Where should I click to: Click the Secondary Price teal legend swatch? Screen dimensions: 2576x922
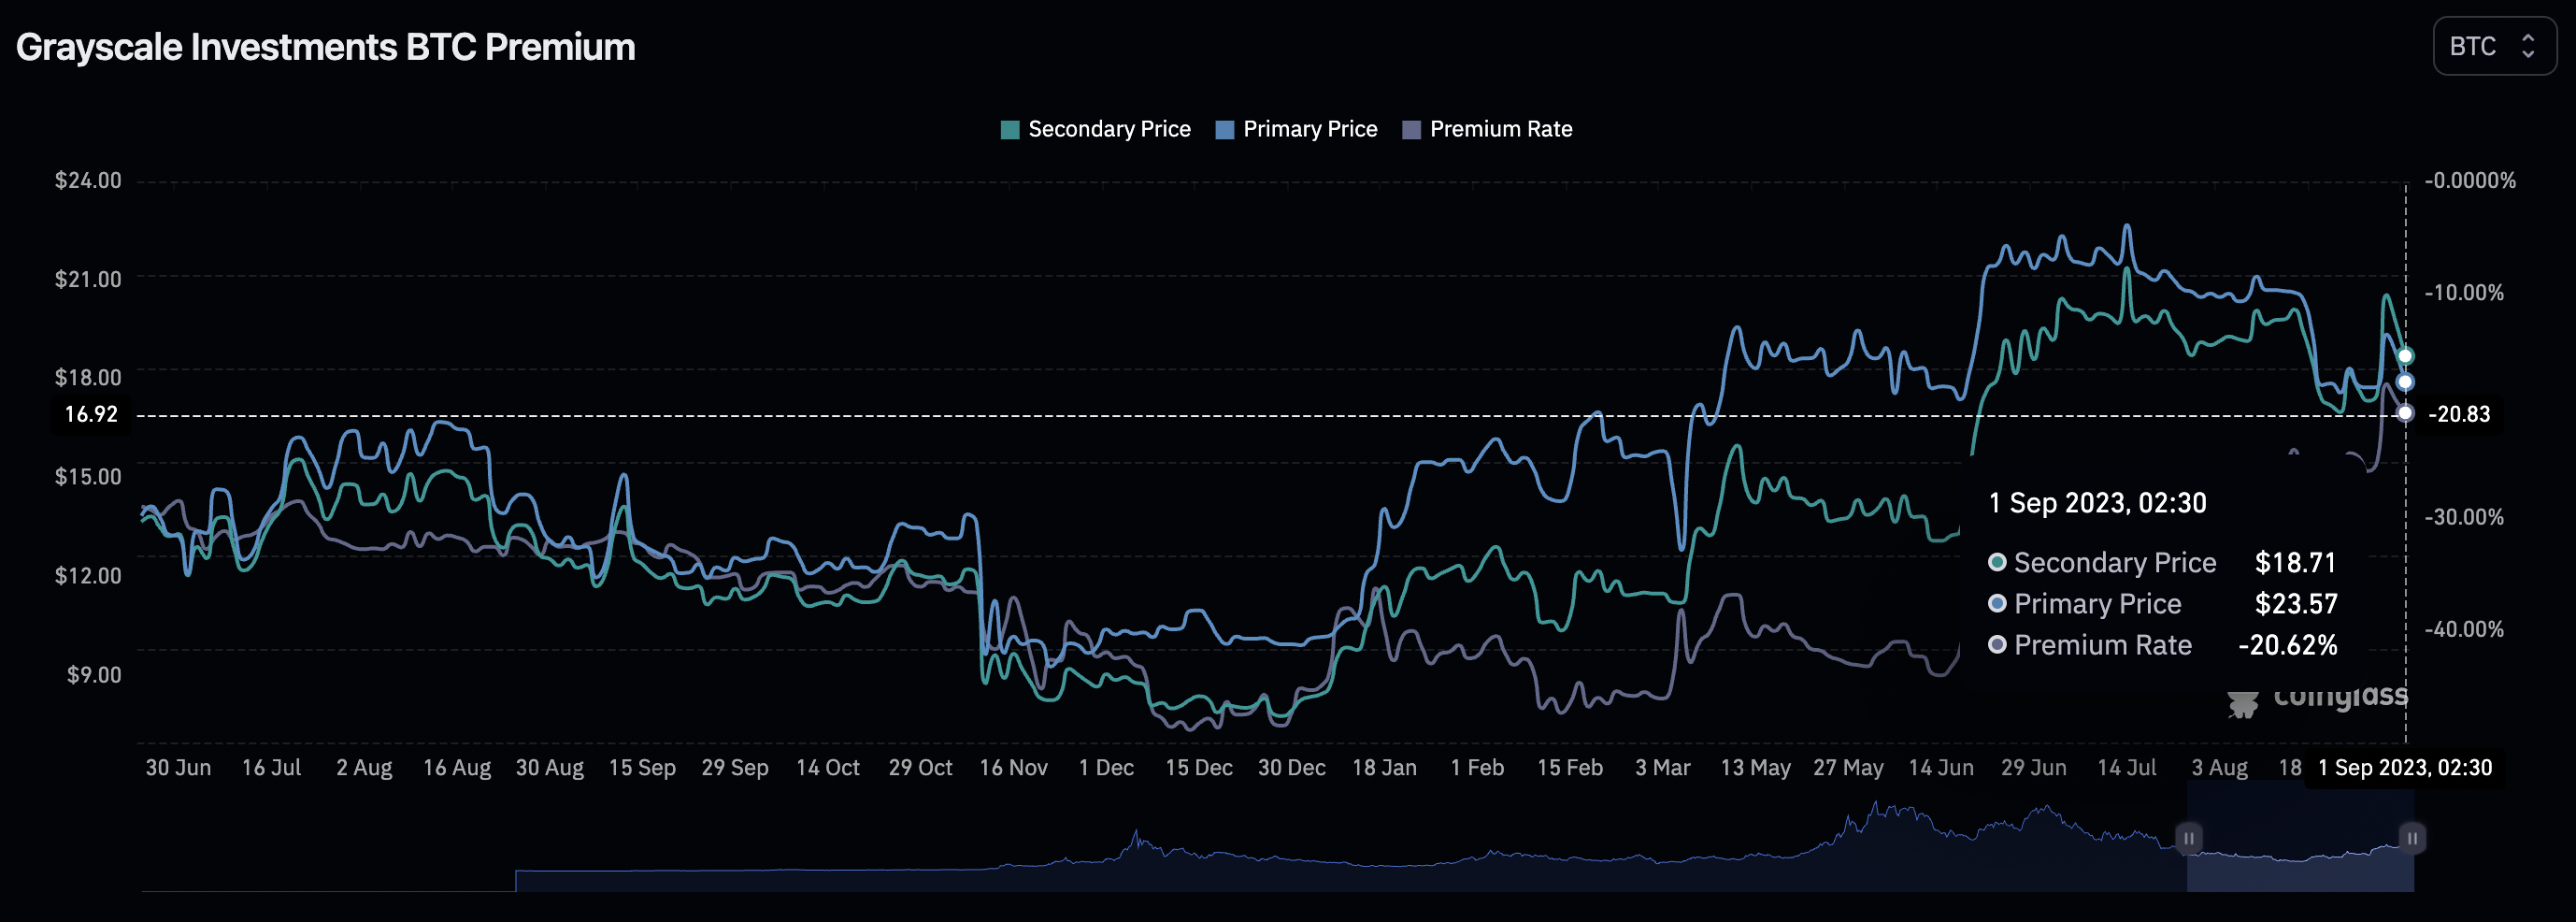(x=1010, y=130)
